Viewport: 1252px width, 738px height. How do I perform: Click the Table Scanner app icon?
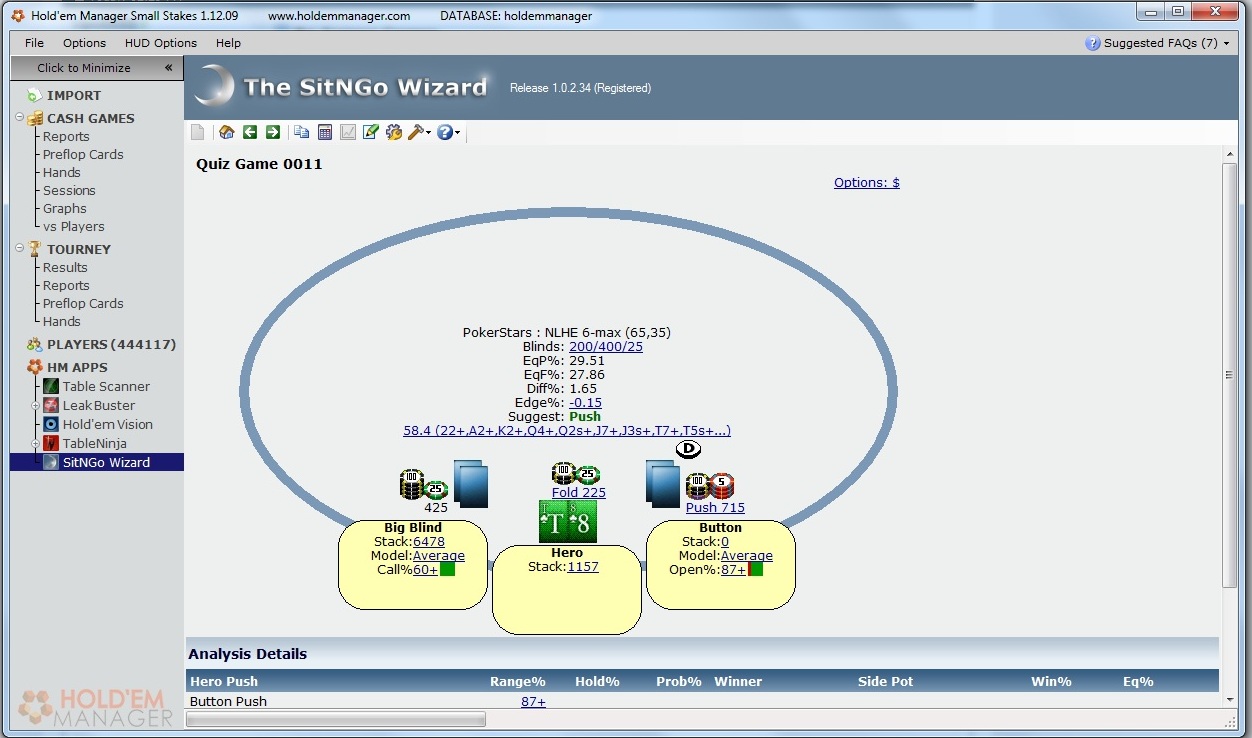[x=51, y=386]
